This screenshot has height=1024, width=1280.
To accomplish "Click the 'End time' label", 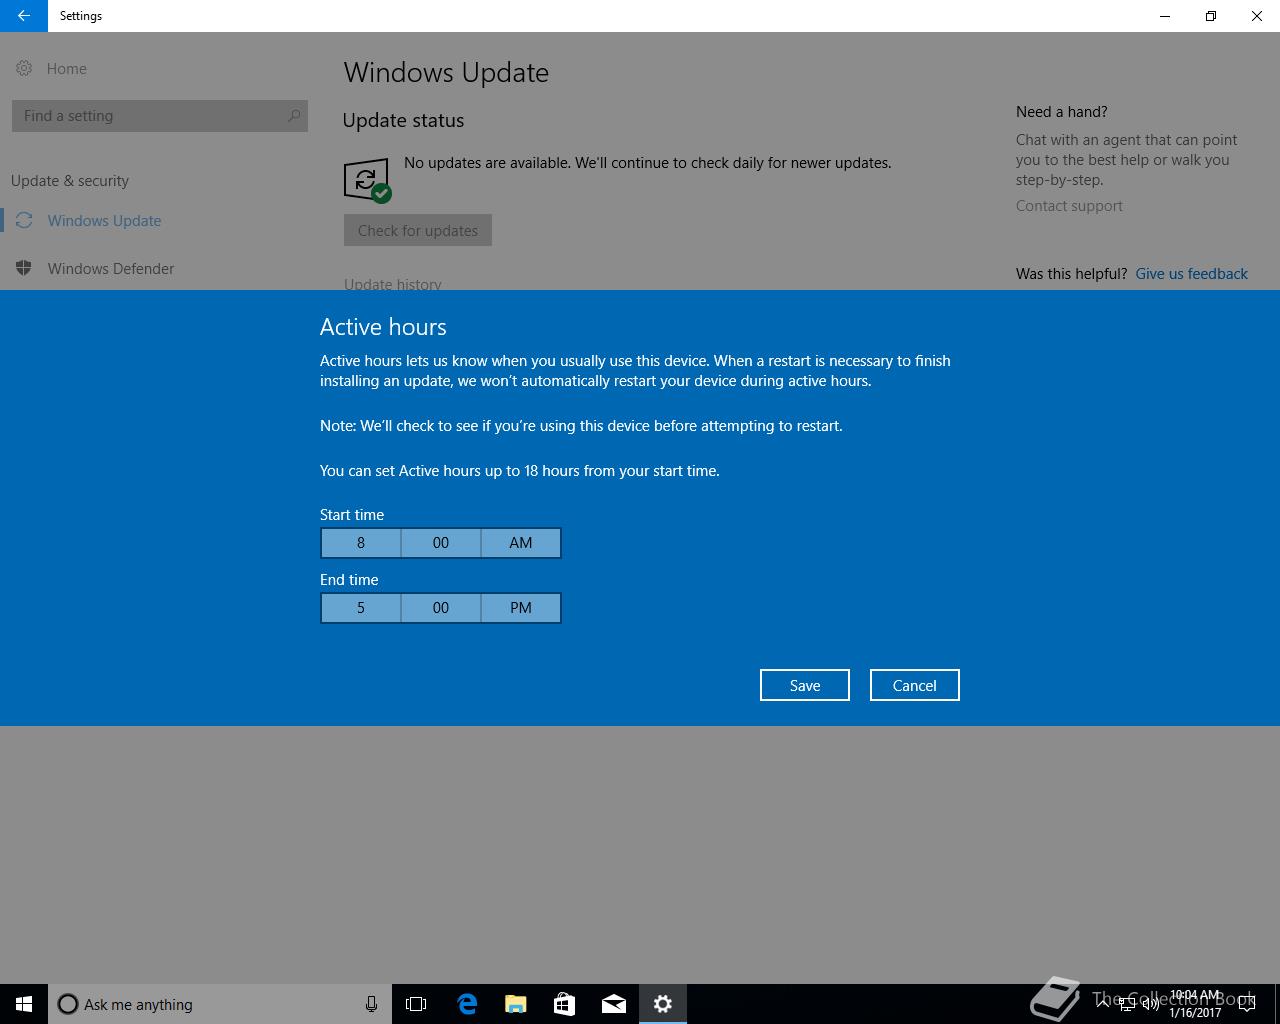I will (x=349, y=580).
